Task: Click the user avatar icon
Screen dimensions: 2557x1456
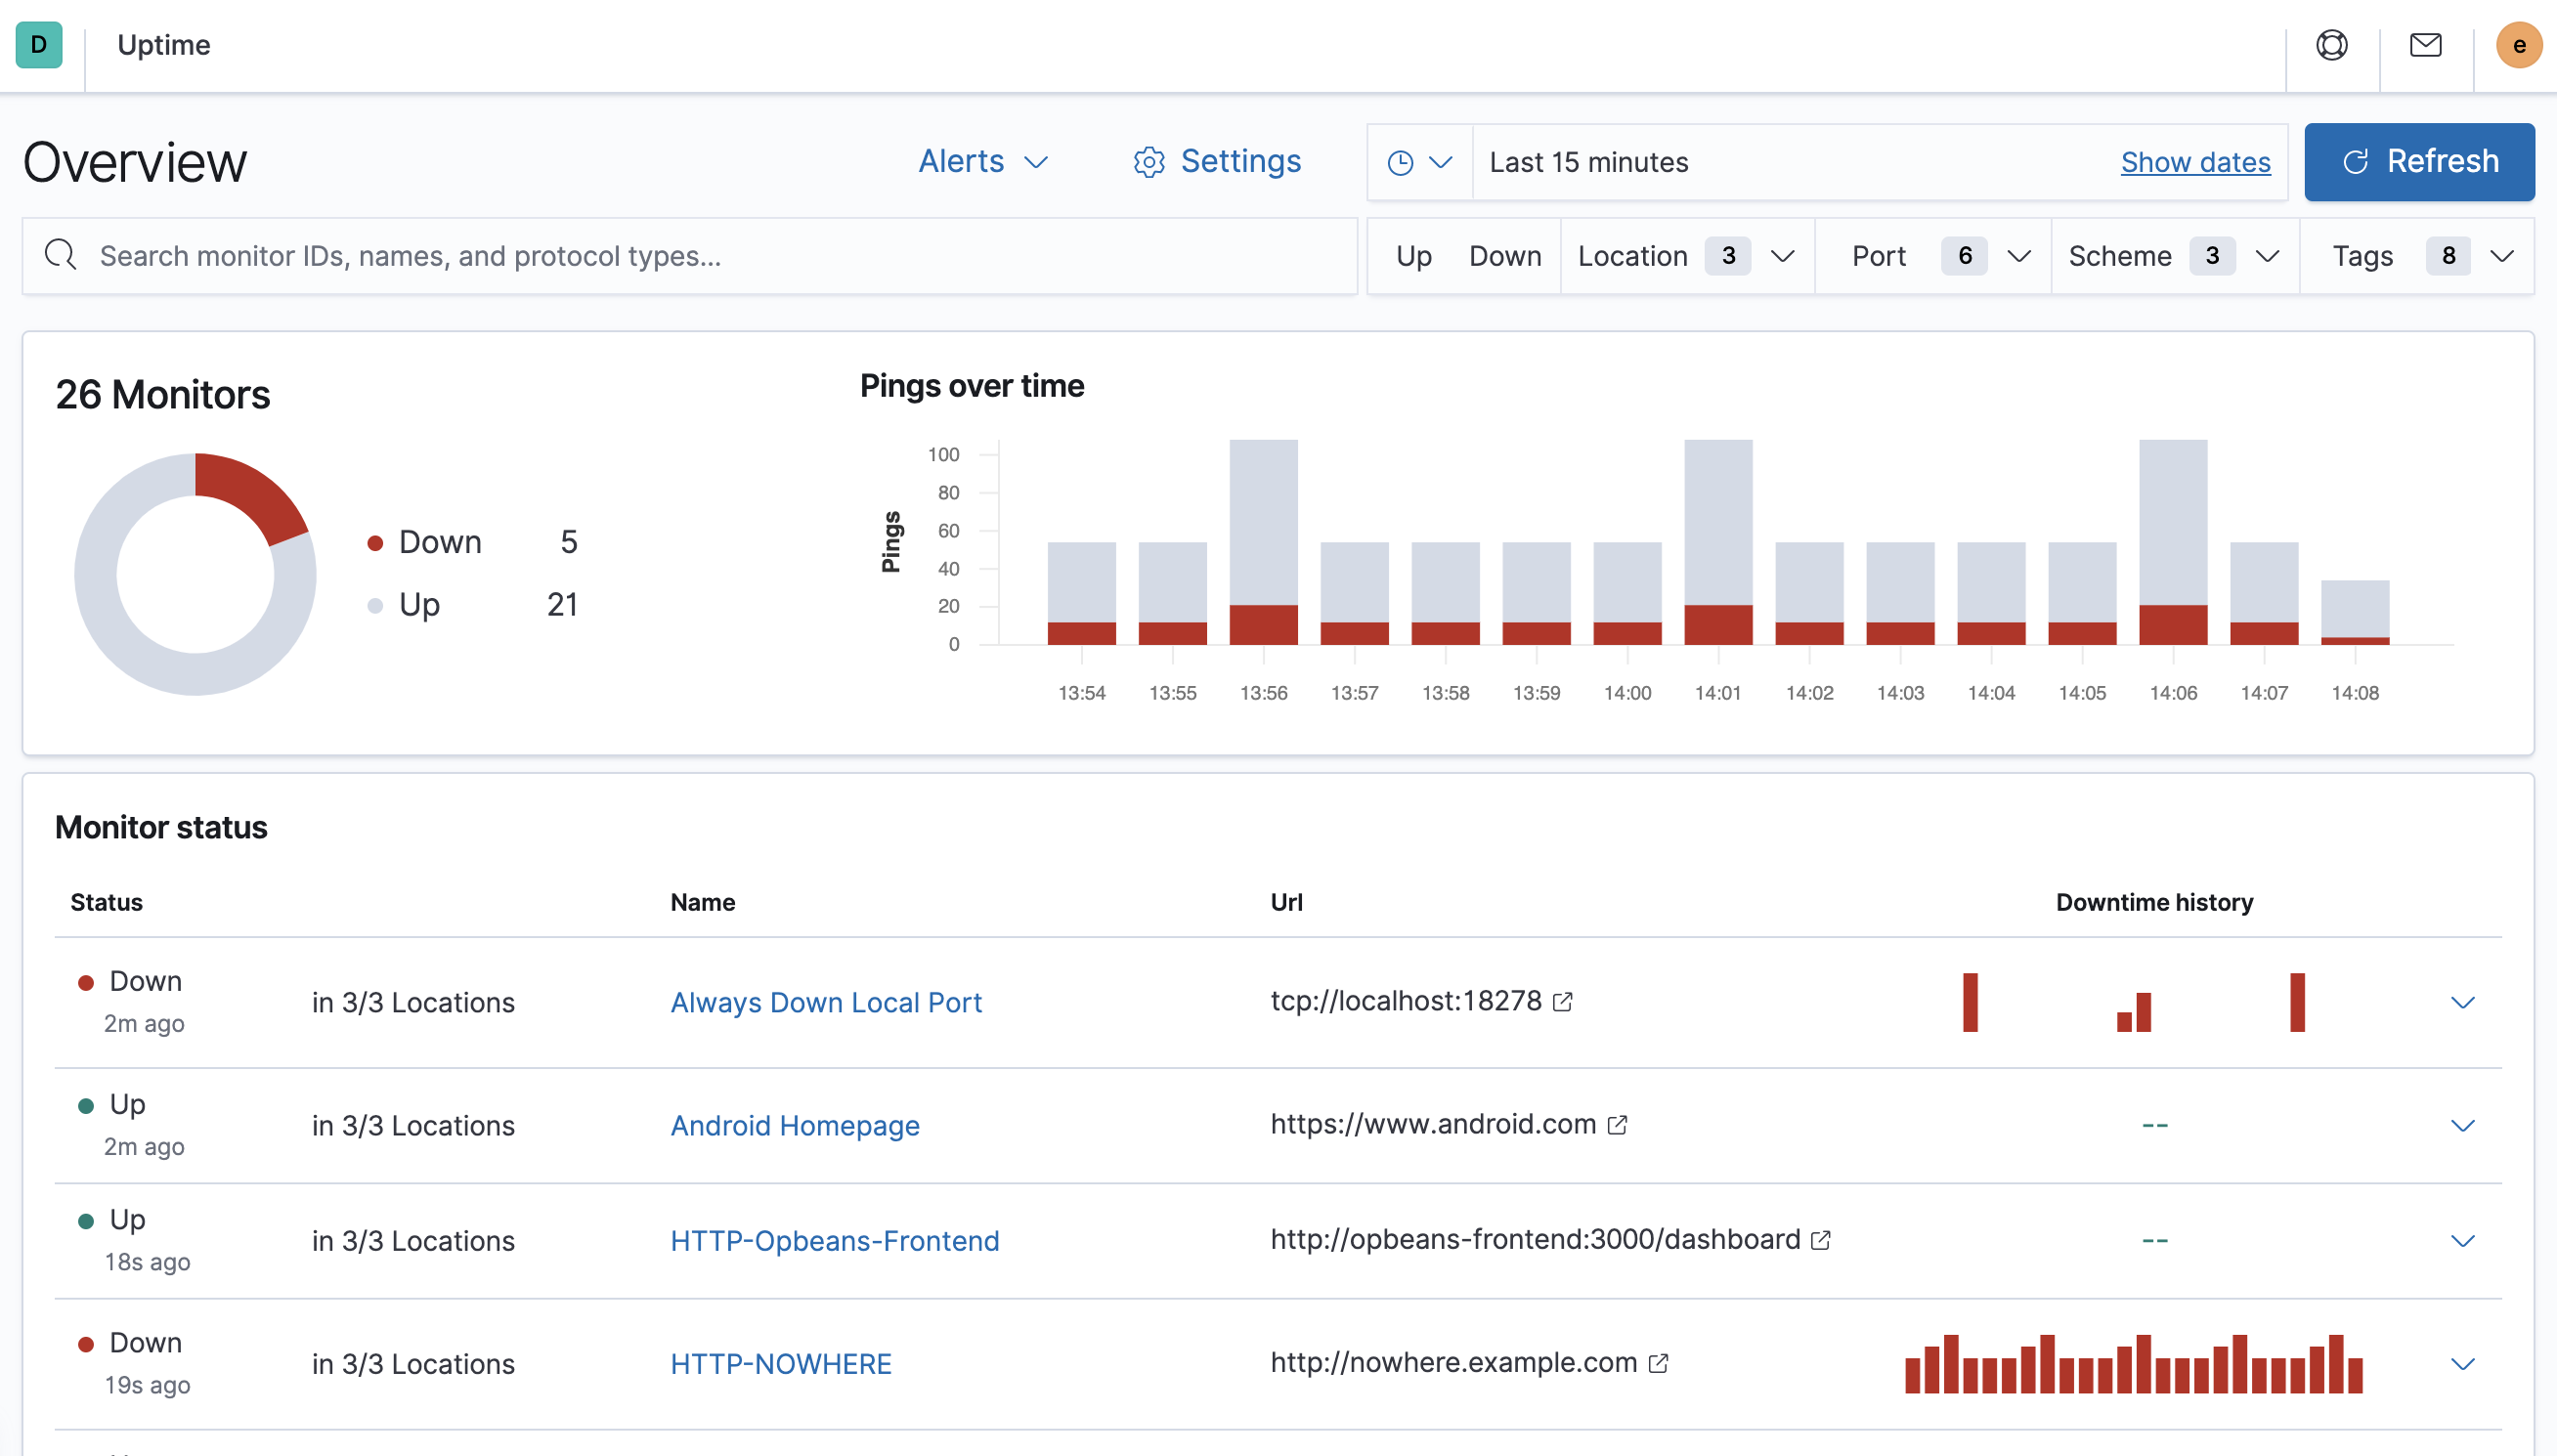Action: coord(2519,45)
